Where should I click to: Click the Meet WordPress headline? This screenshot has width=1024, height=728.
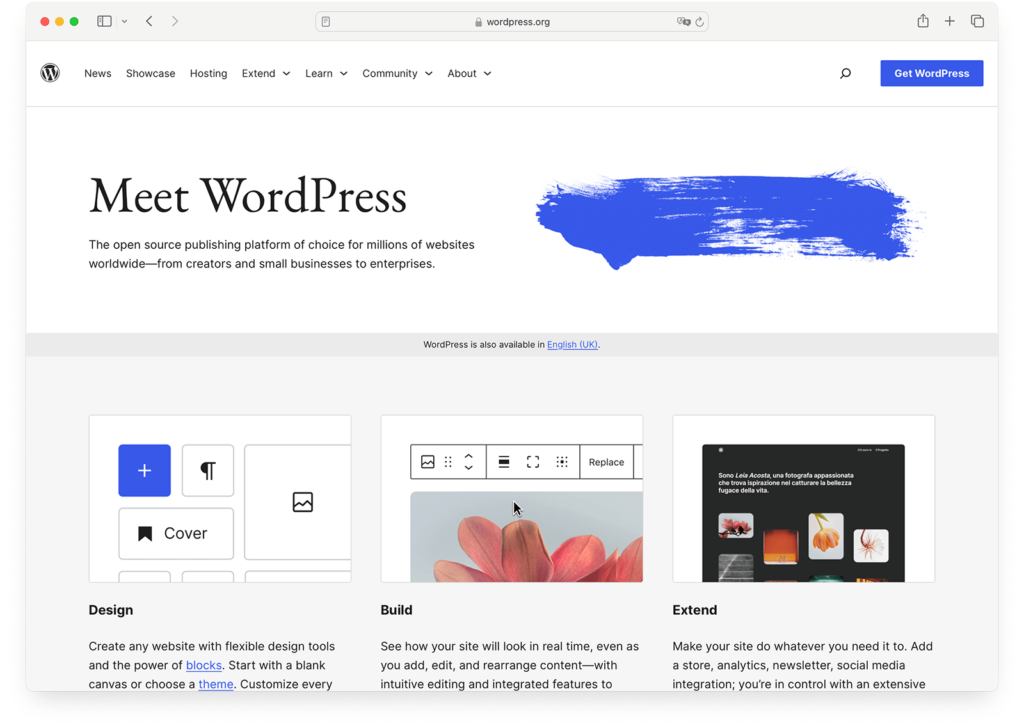point(248,196)
